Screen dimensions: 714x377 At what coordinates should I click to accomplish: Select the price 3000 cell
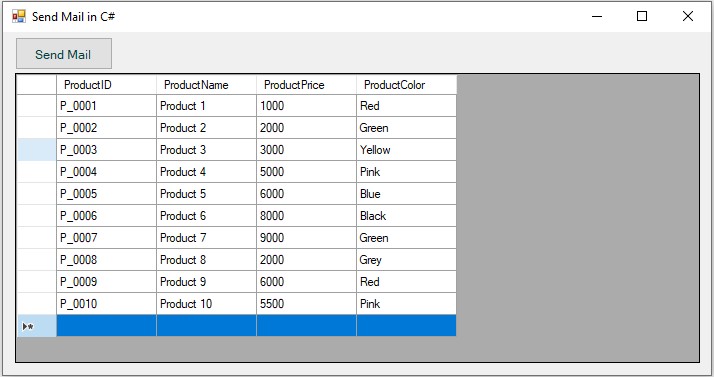point(307,150)
